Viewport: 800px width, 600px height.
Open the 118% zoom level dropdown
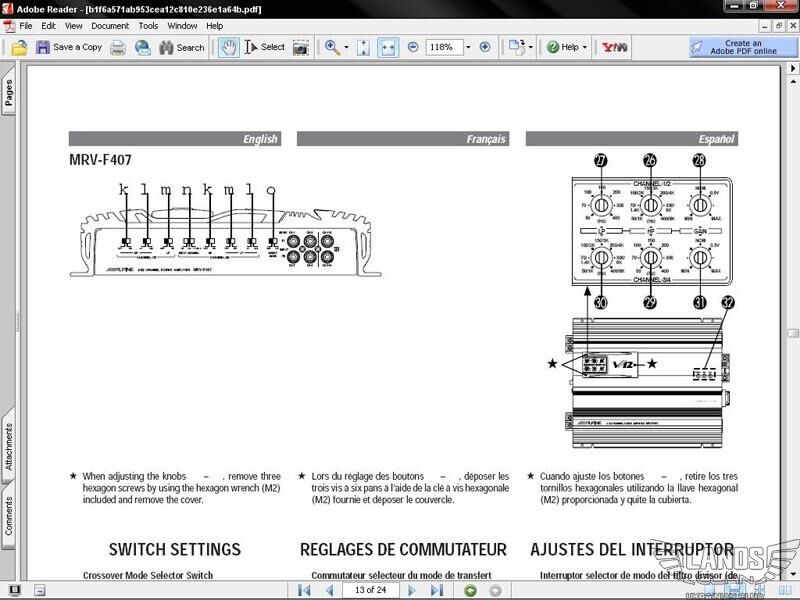pos(468,47)
